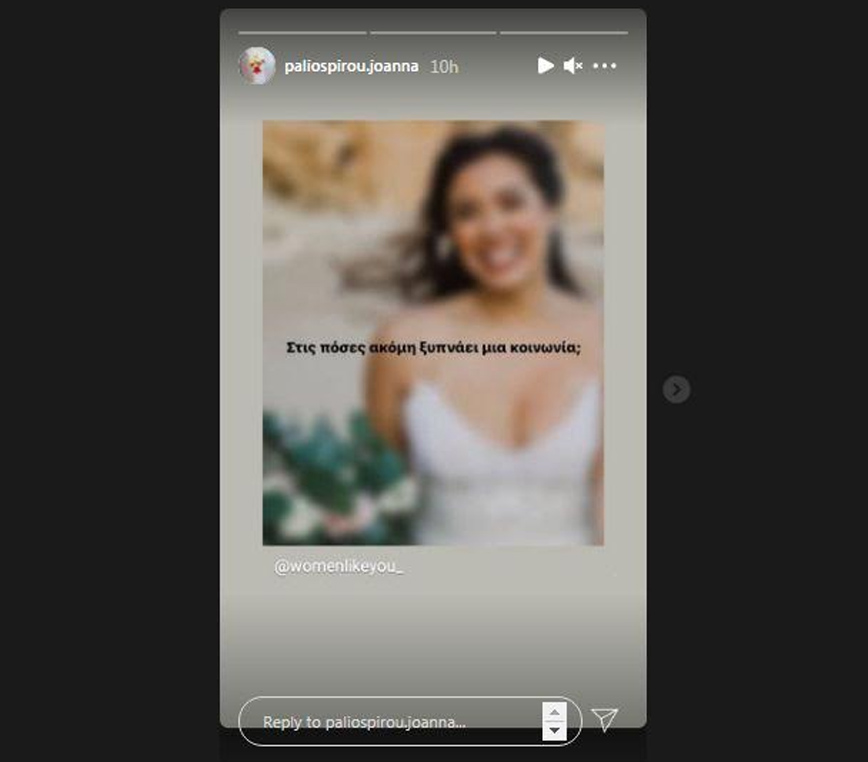The width and height of the screenshot is (868, 762).
Task: Click the up arrow in reply stepper
Action: (x=554, y=711)
